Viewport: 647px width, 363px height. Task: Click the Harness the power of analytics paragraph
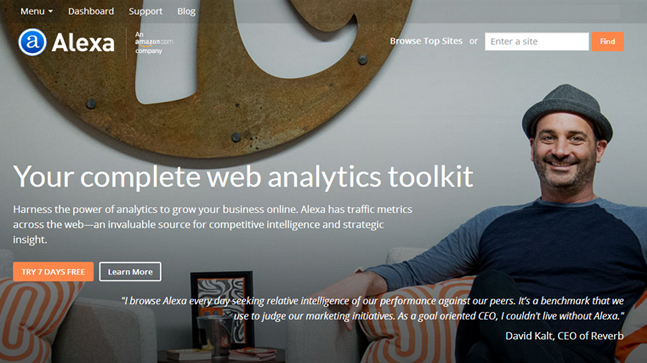click(x=213, y=224)
